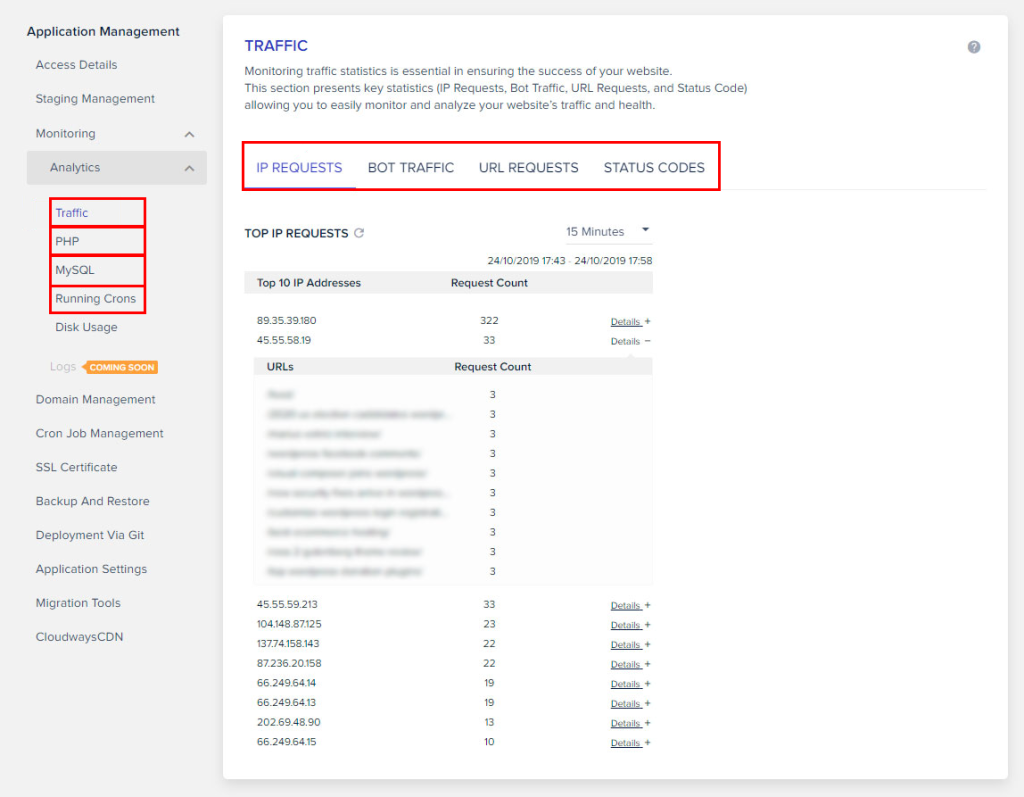This screenshot has height=797, width=1024.
Task: Select the Status Codes tab
Action: 654,168
